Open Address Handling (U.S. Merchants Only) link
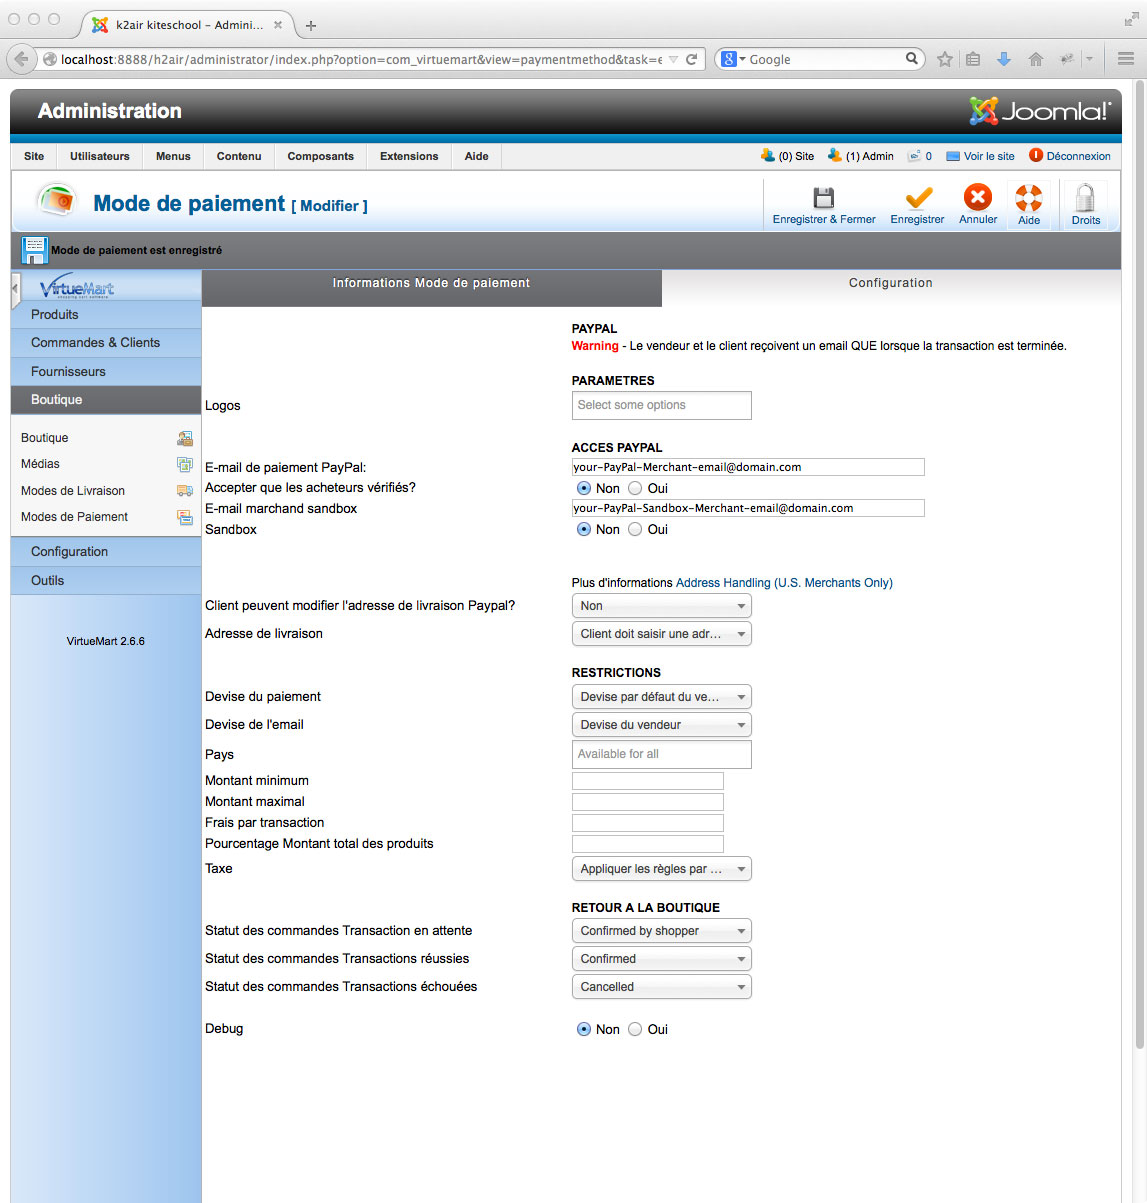The image size is (1147, 1203). 784,583
